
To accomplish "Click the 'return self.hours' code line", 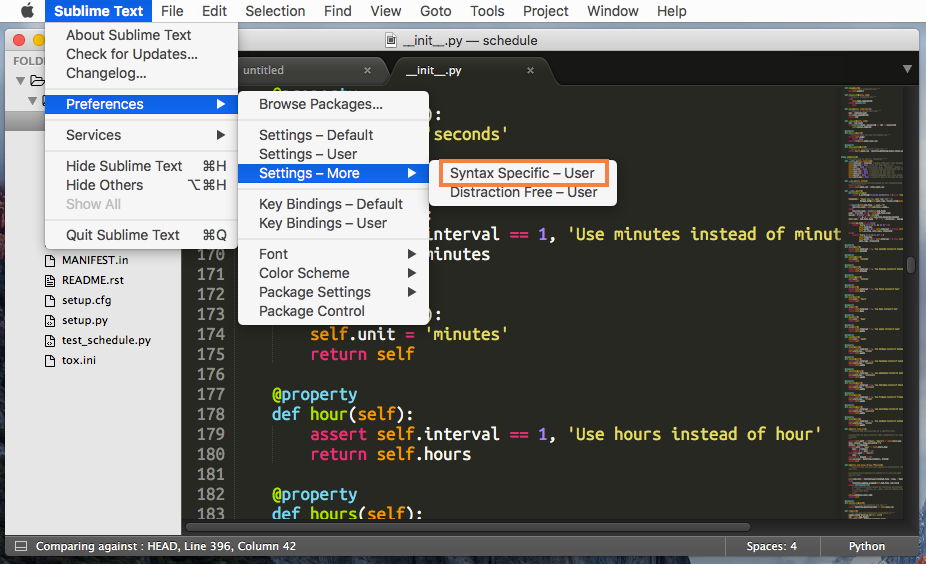I will click(x=390, y=454).
